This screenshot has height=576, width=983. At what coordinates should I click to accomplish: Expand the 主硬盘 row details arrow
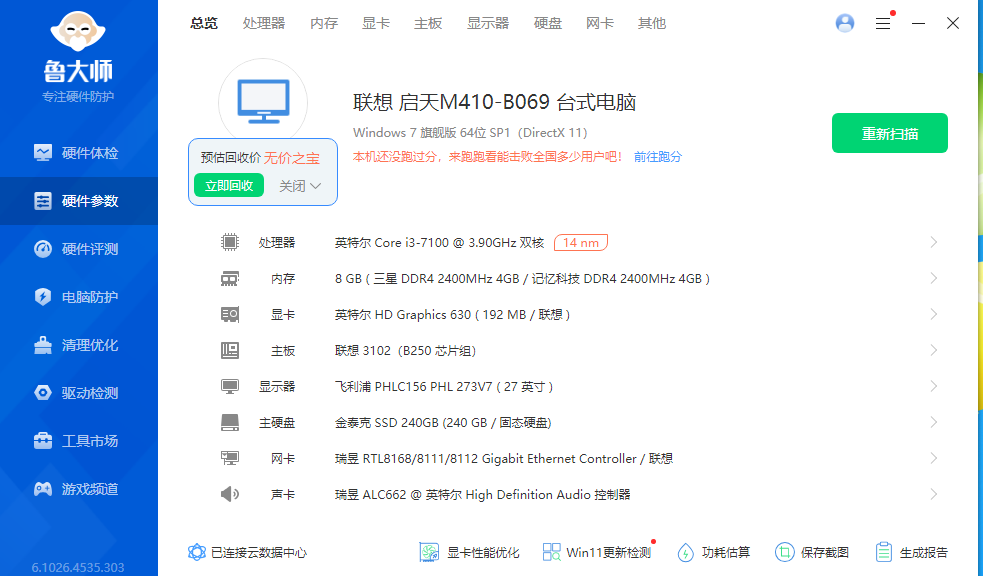coord(934,422)
